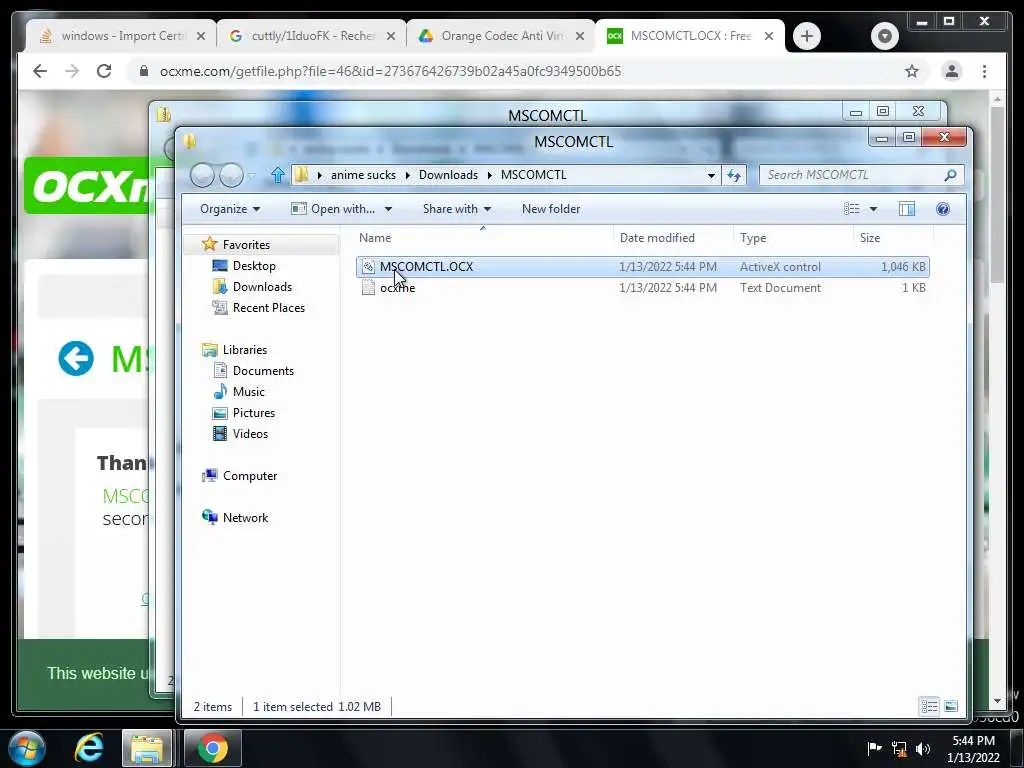
Task: Open Music library
Action: (x=248, y=391)
